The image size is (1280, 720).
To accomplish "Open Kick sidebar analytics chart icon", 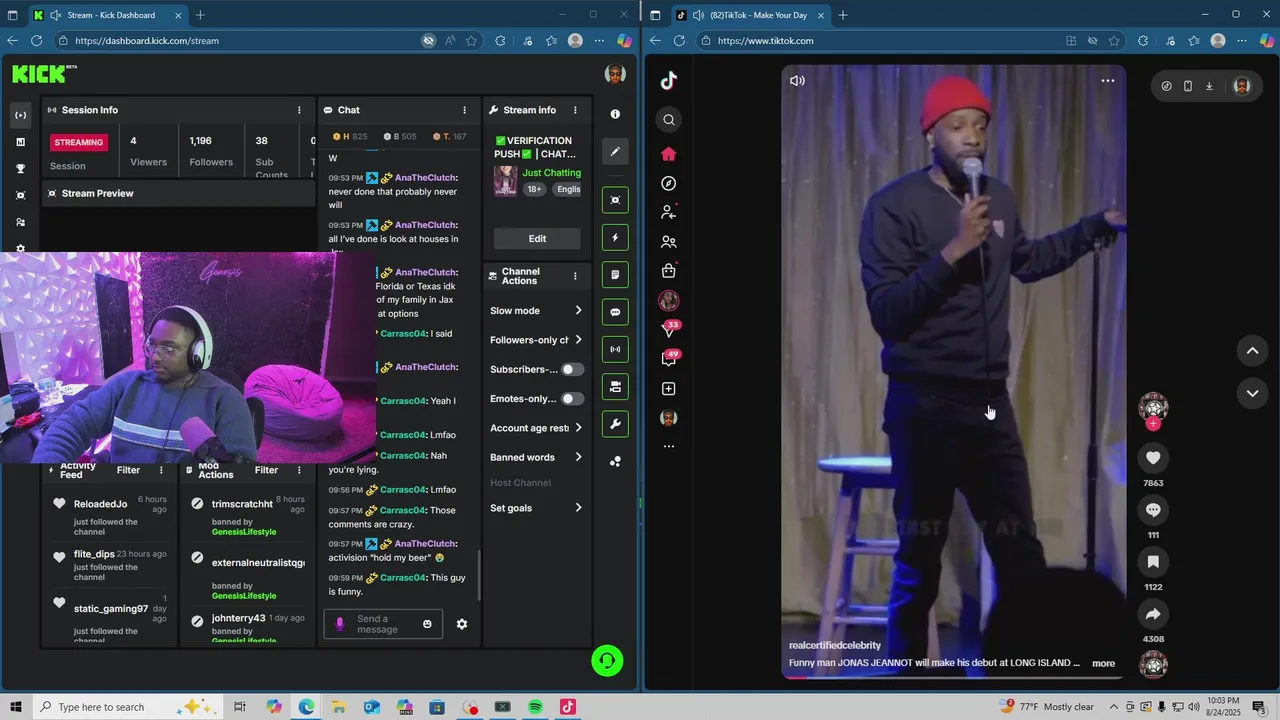I will click(20, 142).
